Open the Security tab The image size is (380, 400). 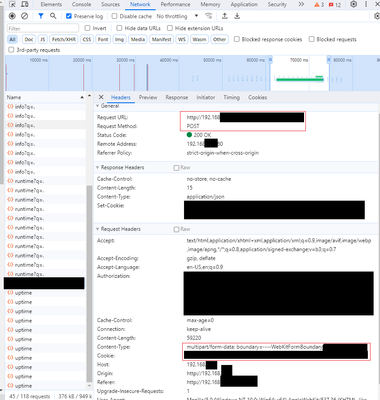277,4
